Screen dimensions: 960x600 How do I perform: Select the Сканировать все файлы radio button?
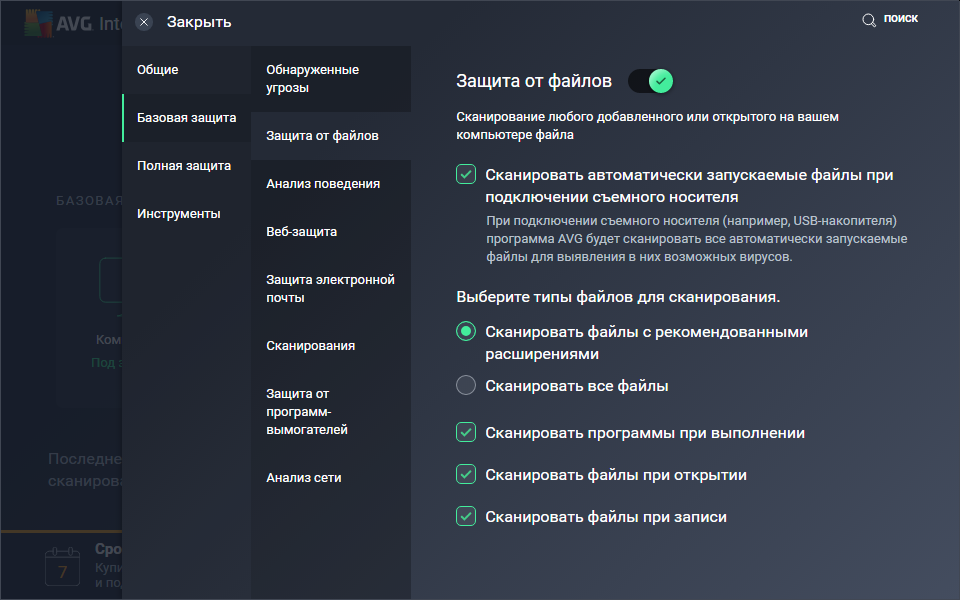[x=466, y=385]
